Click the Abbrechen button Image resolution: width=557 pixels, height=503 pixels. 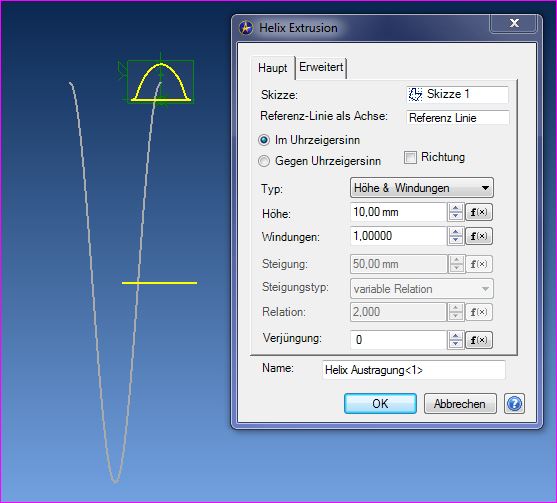click(460, 404)
